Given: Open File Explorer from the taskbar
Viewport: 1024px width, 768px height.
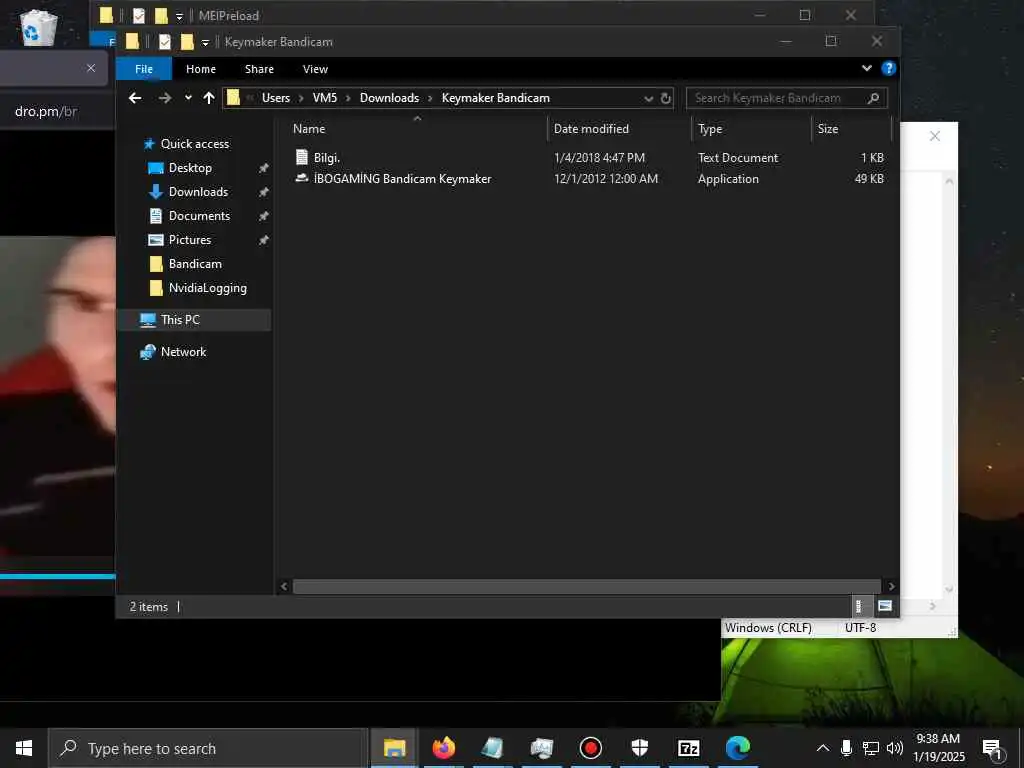Looking at the screenshot, I should coord(394,748).
